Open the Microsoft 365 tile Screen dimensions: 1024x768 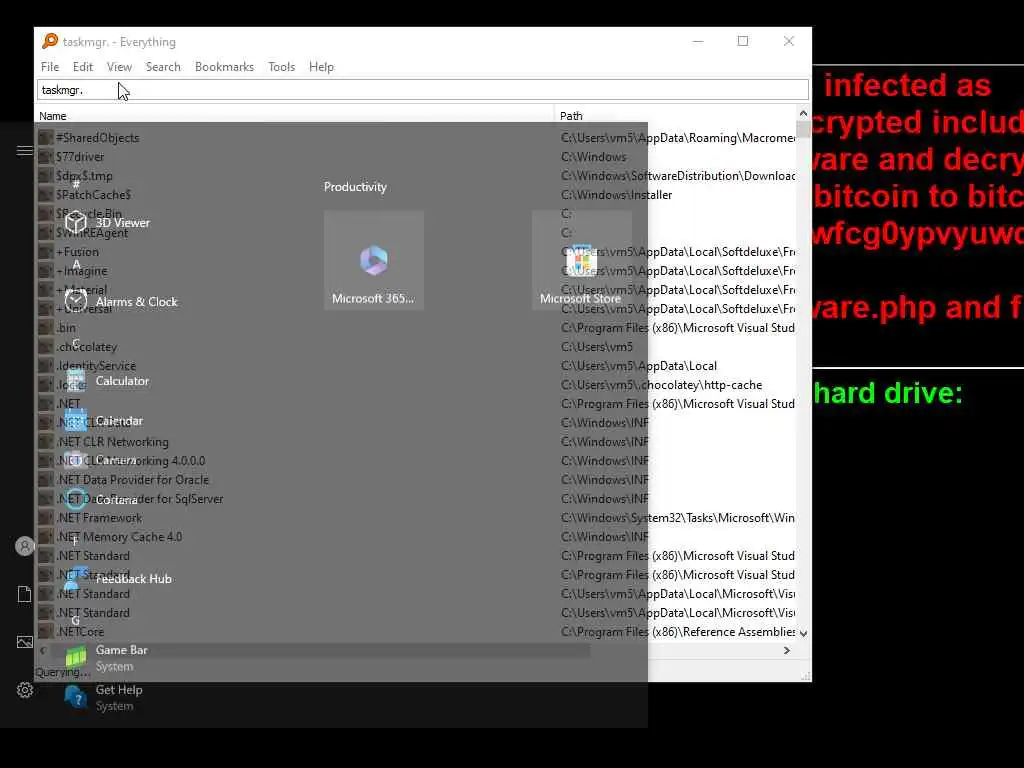374,261
